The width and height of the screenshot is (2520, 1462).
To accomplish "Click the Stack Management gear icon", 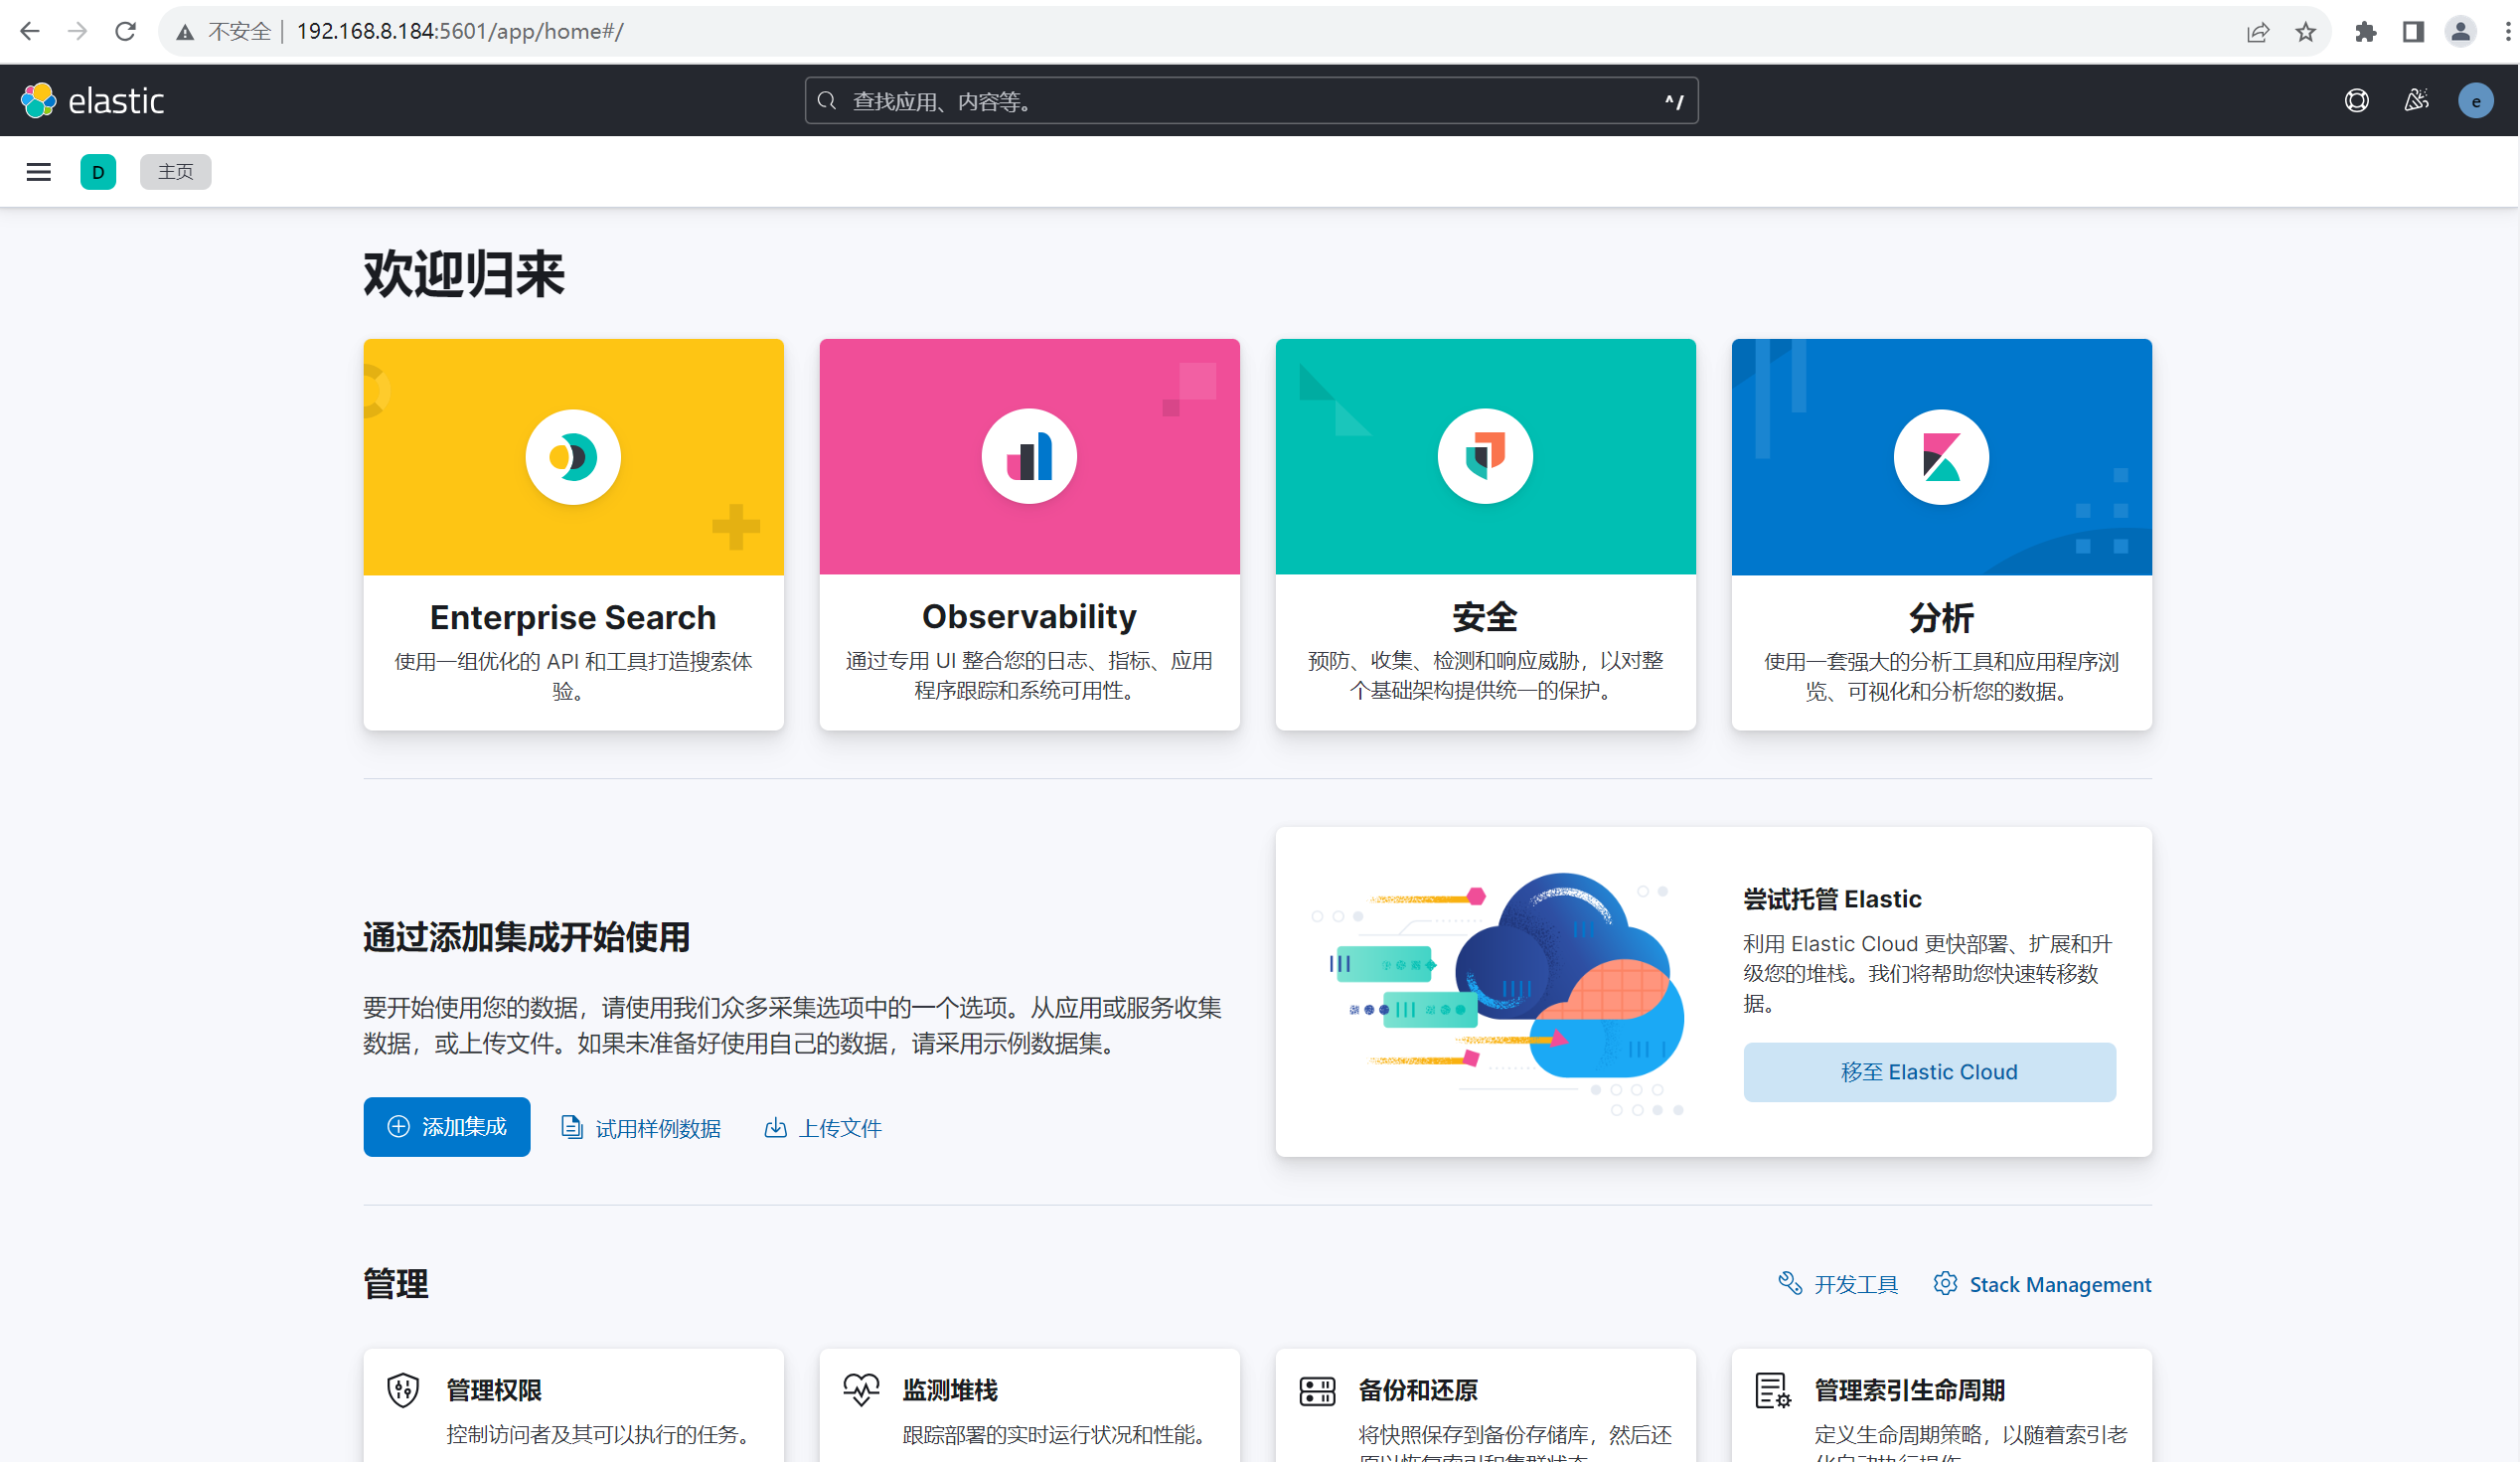I will coord(1946,1283).
